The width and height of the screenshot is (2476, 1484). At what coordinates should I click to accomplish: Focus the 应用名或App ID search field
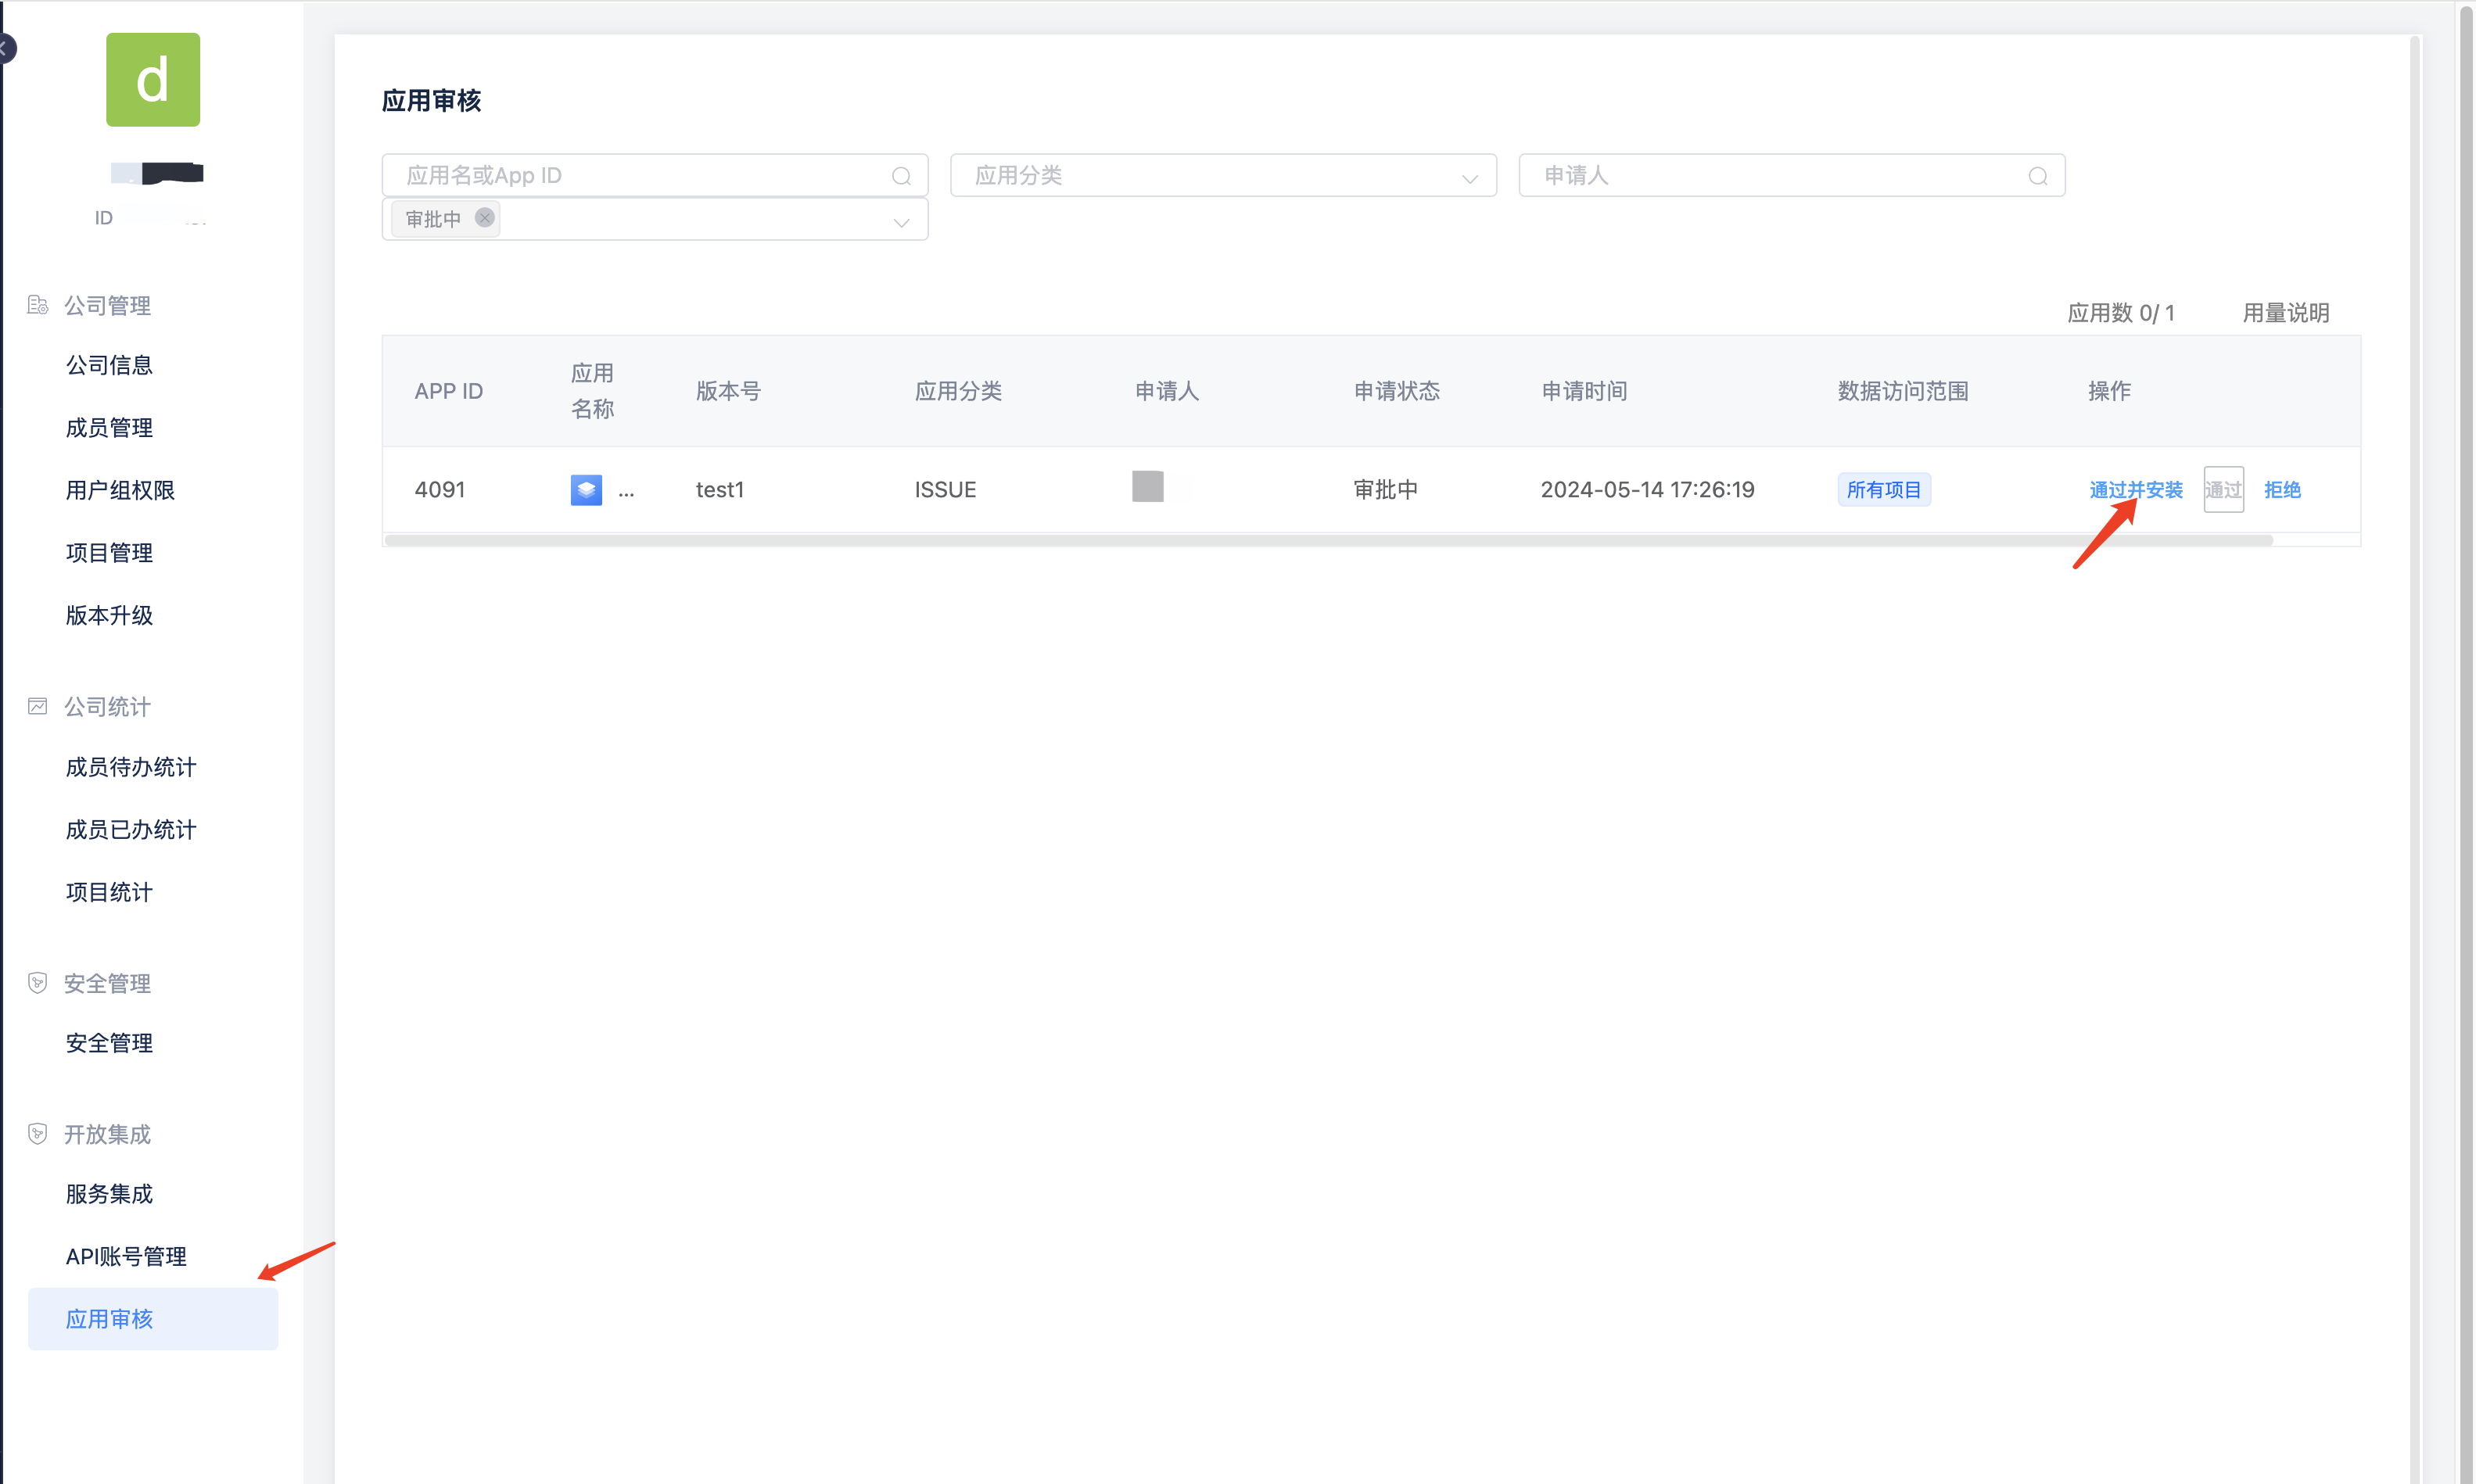pos(655,175)
